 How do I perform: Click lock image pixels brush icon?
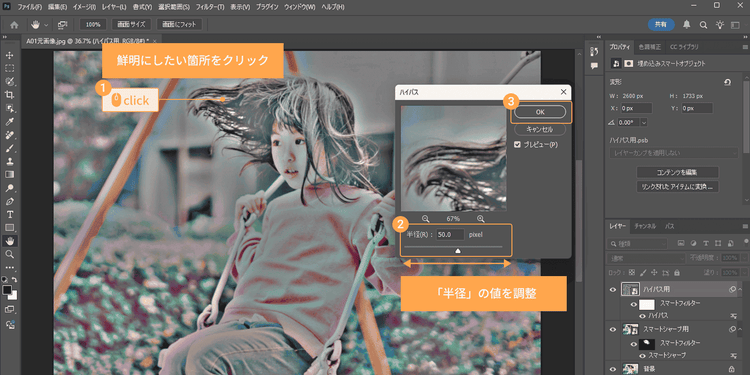pos(643,272)
